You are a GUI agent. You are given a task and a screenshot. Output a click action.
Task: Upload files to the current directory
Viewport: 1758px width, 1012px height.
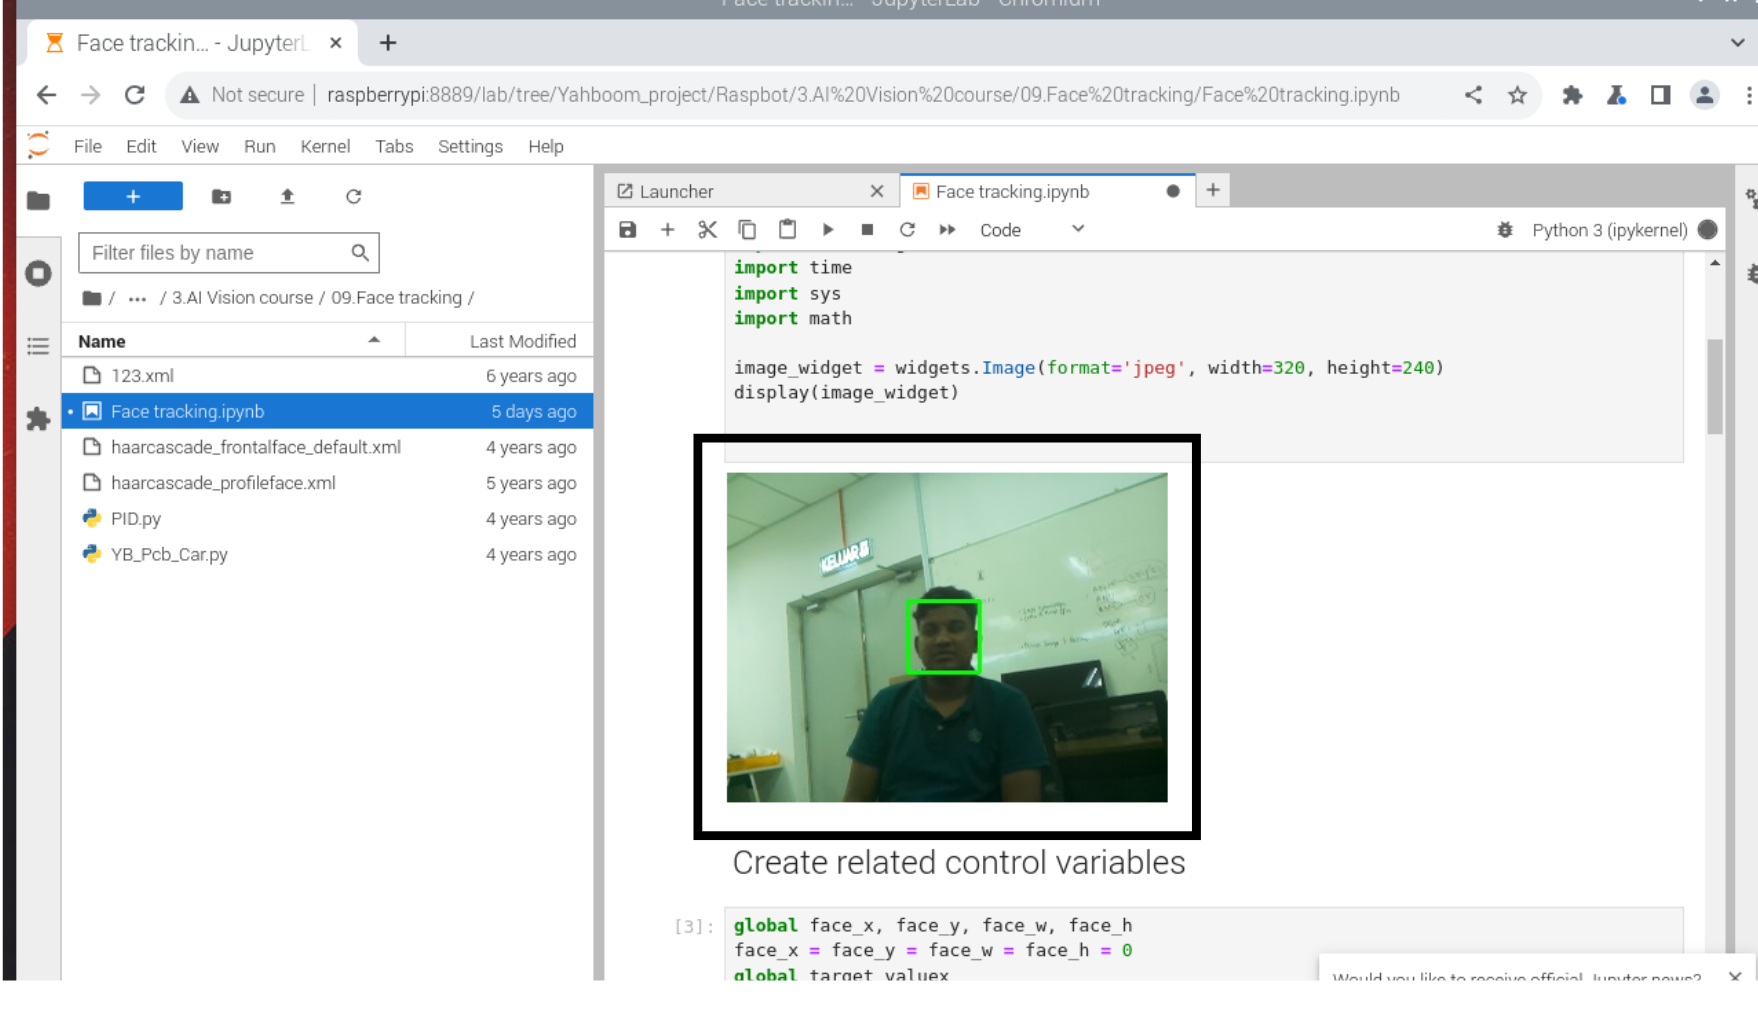(x=287, y=196)
